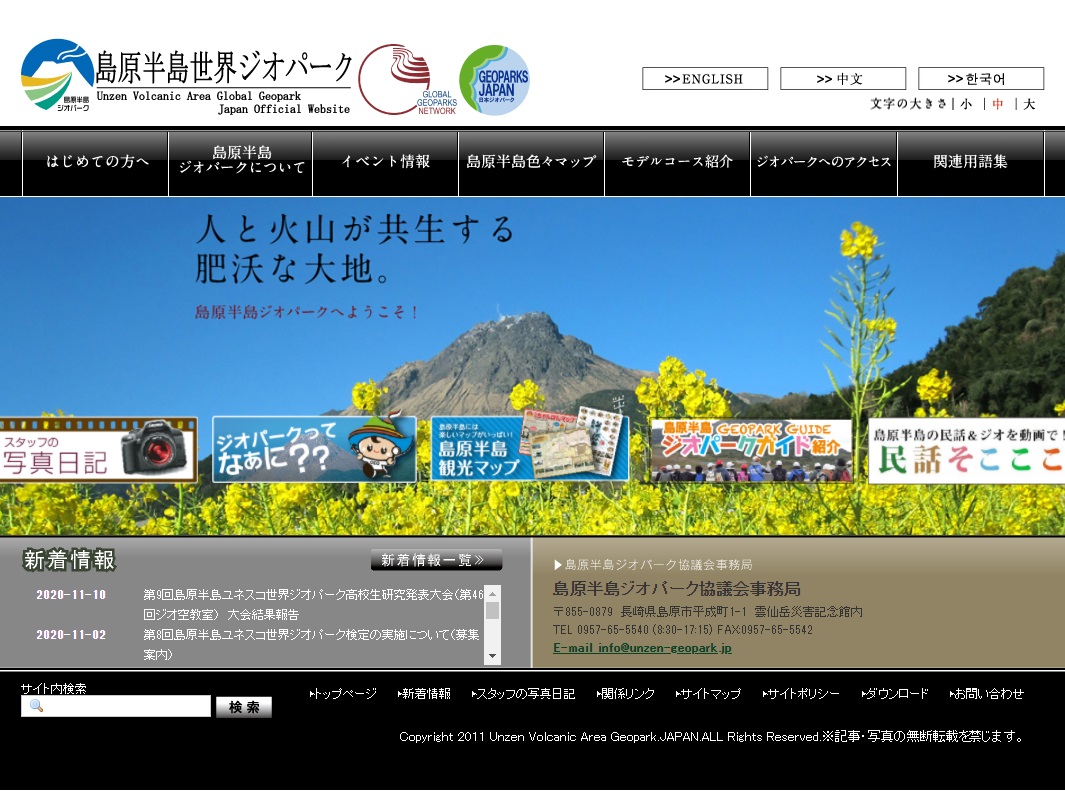Open the 新着情報一覧 news list

(434, 561)
